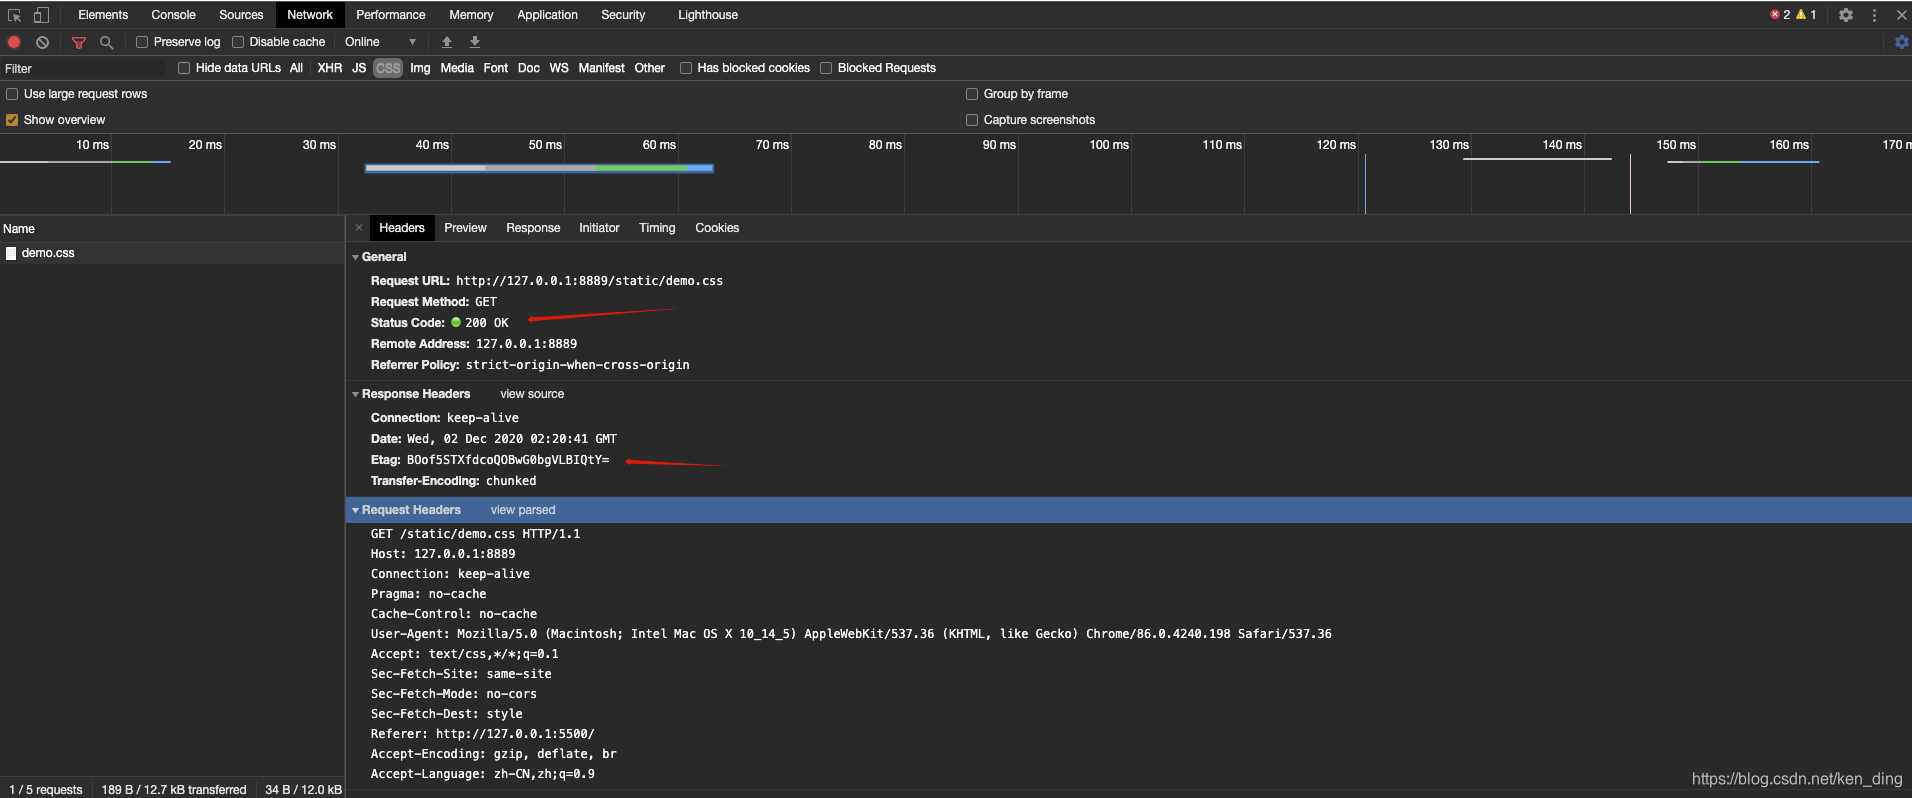Click the overview bar near 50 ms

click(x=540, y=168)
